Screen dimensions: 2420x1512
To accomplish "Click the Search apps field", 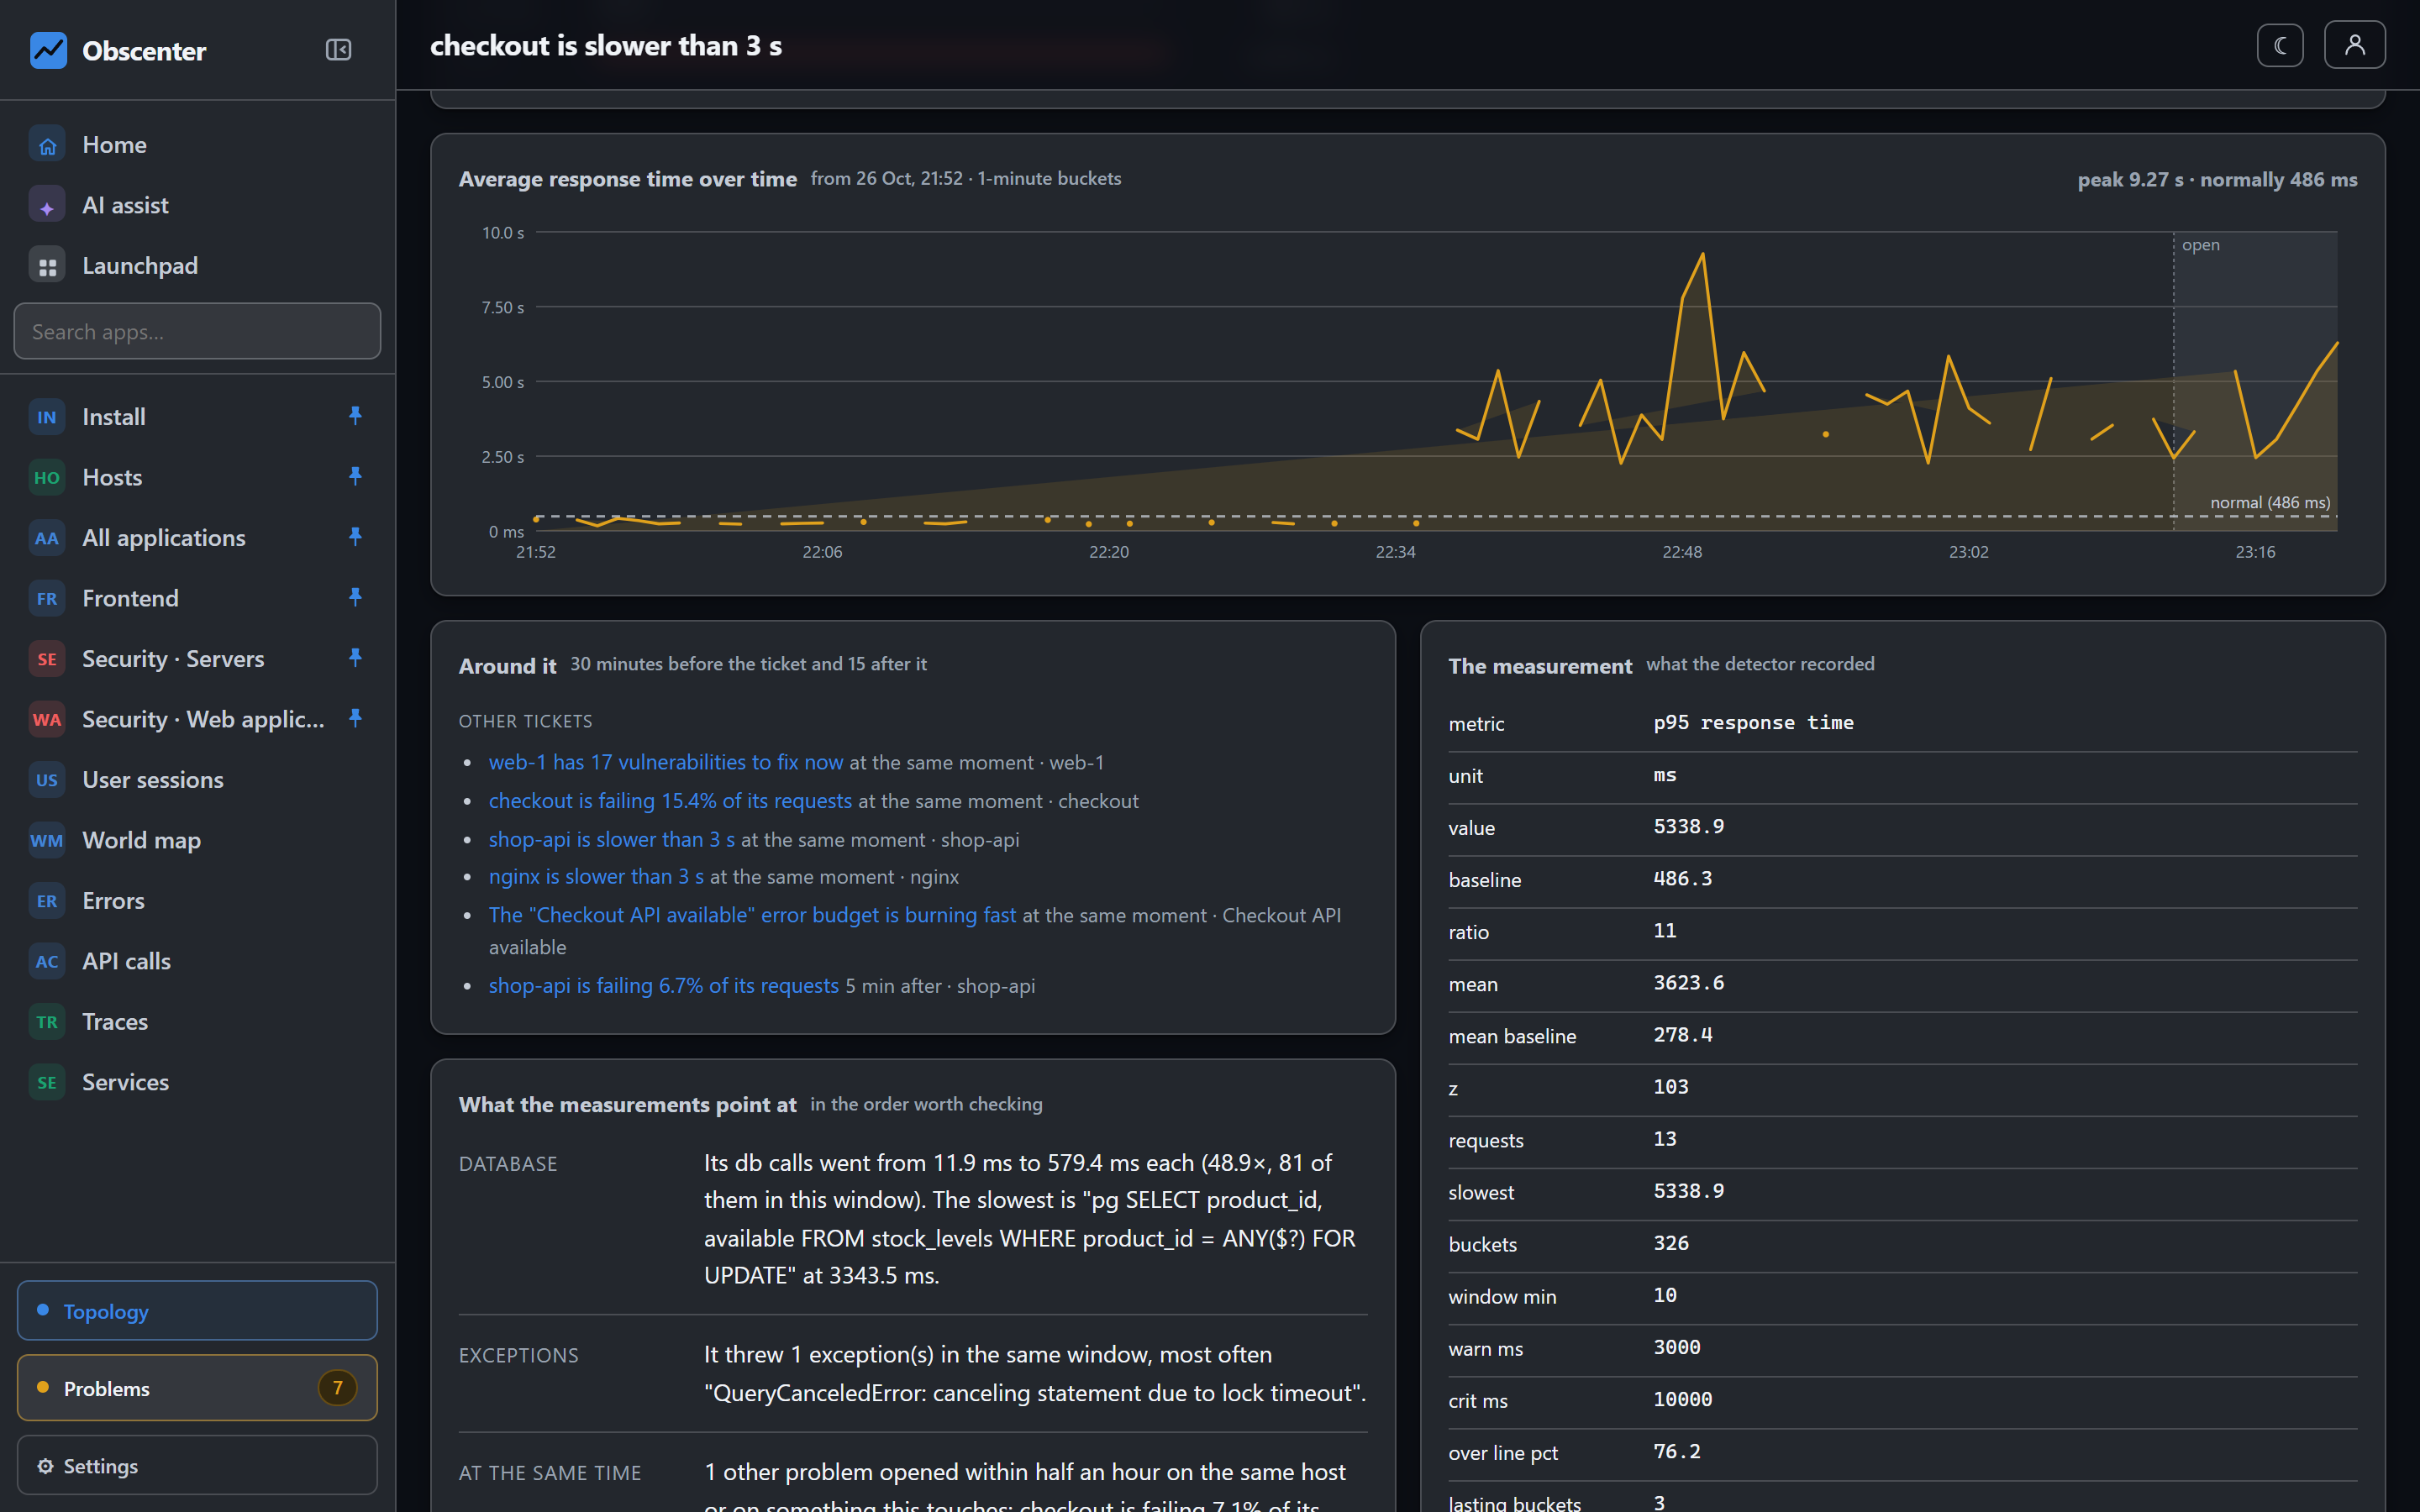I will (x=197, y=331).
